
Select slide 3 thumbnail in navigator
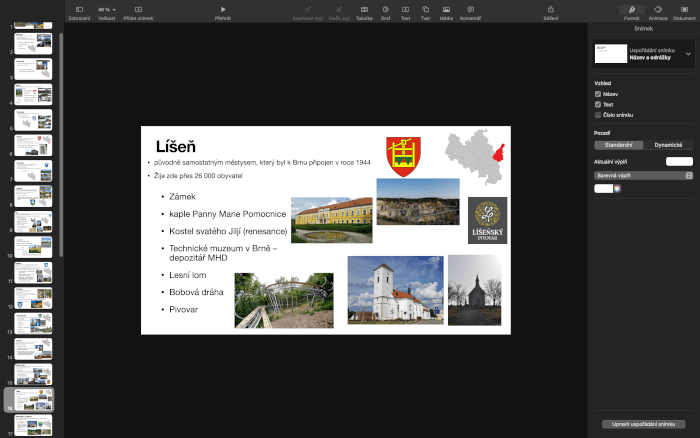[33, 69]
